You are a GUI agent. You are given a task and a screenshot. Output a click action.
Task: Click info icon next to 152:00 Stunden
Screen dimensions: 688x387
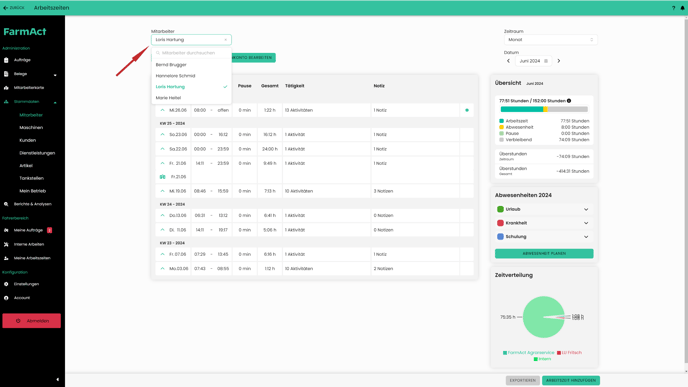(569, 101)
